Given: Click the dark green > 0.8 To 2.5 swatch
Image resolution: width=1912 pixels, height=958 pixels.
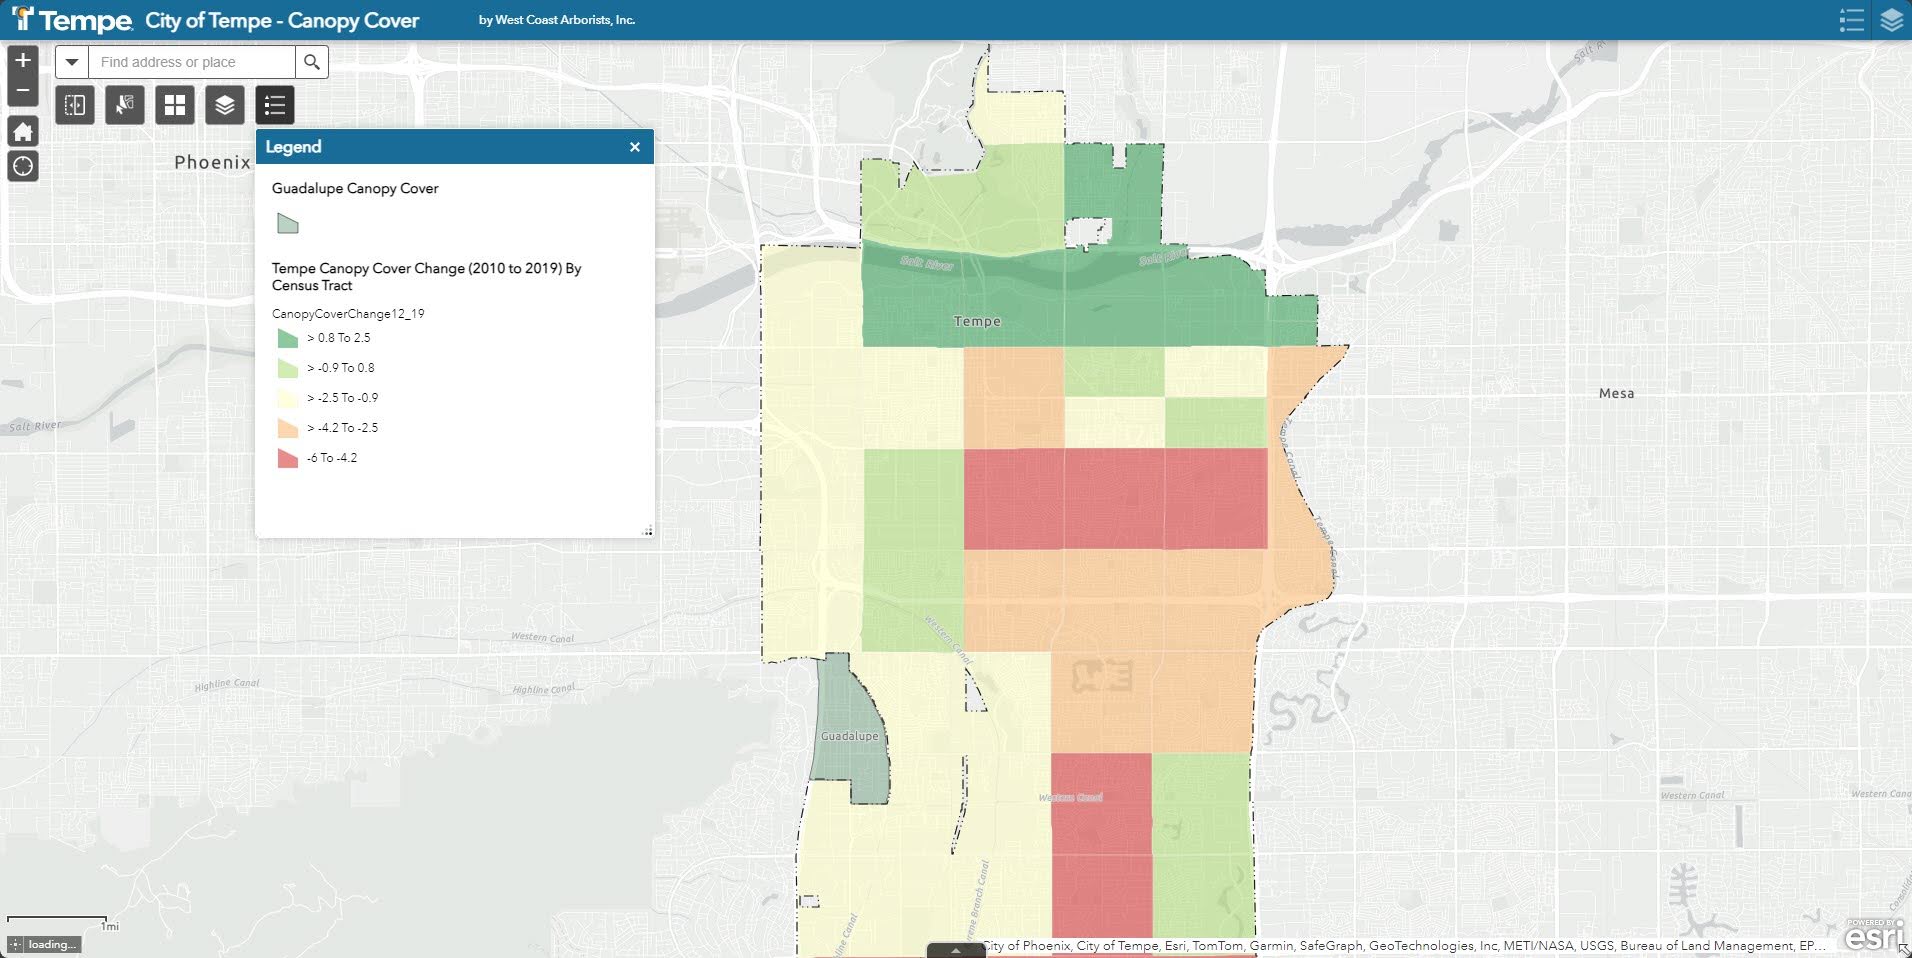Looking at the screenshot, I should [x=288, y=338].
